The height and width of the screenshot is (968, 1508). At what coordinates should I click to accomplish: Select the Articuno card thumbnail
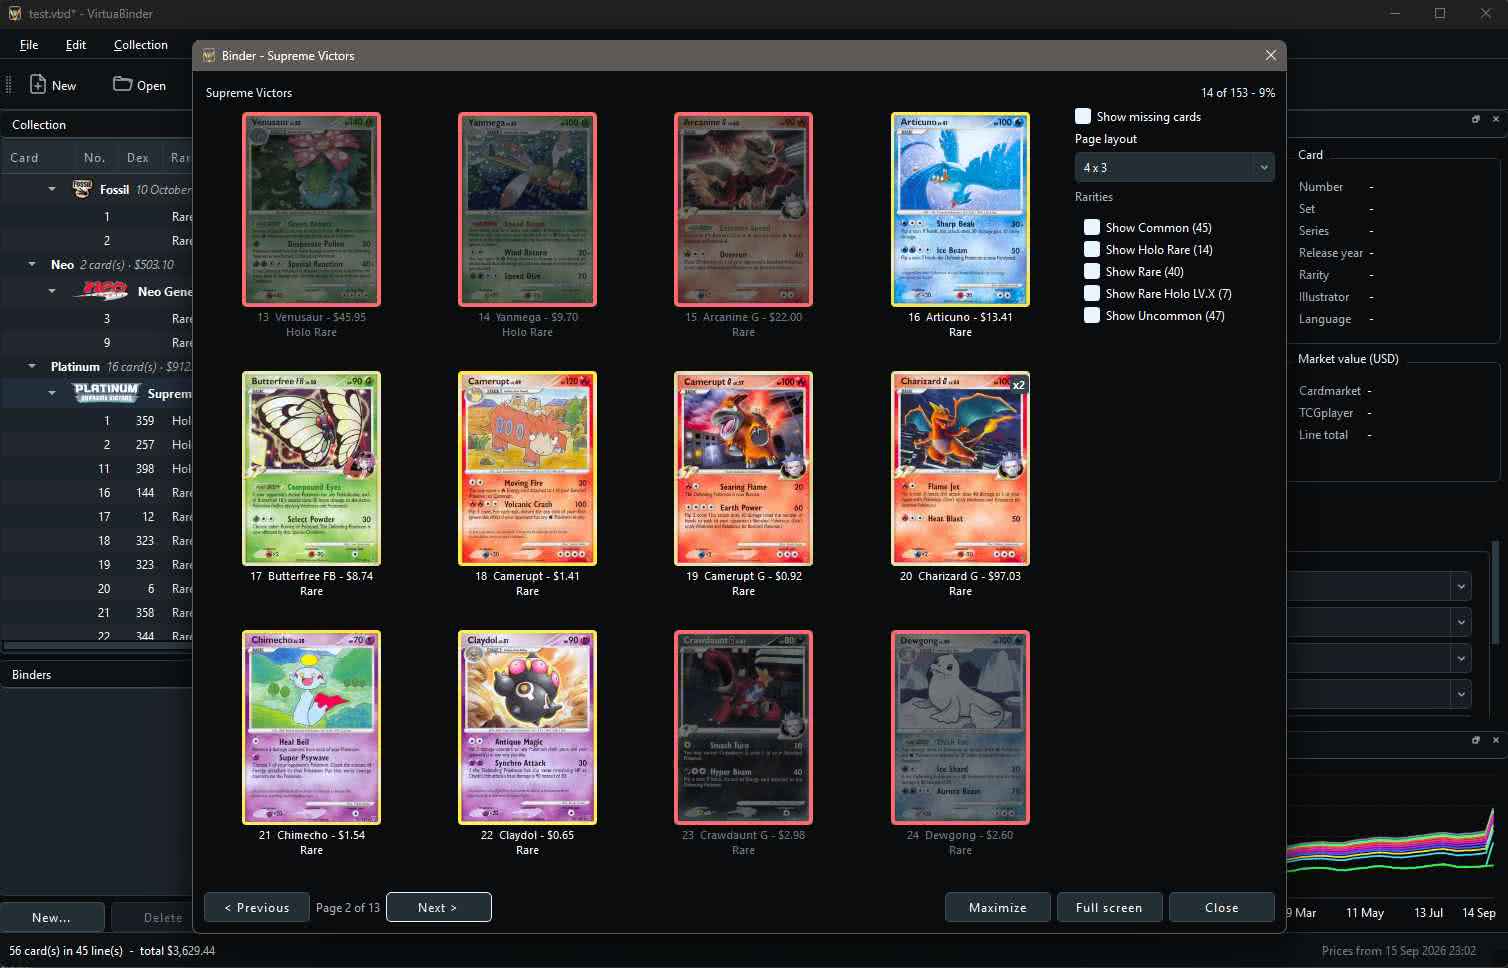(x=960, y=209)
